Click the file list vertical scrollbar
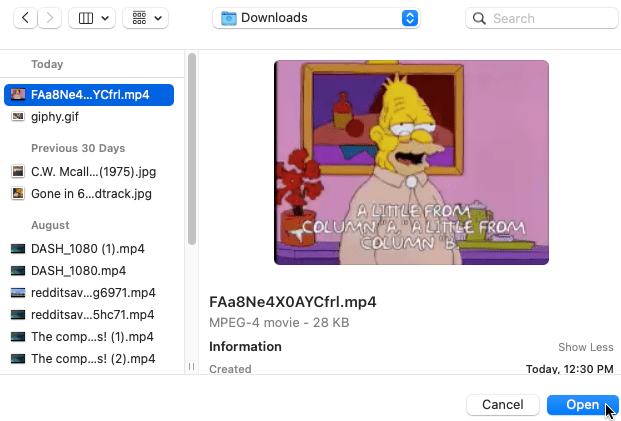Screen dimensions: 621x421 coord(192,149)
